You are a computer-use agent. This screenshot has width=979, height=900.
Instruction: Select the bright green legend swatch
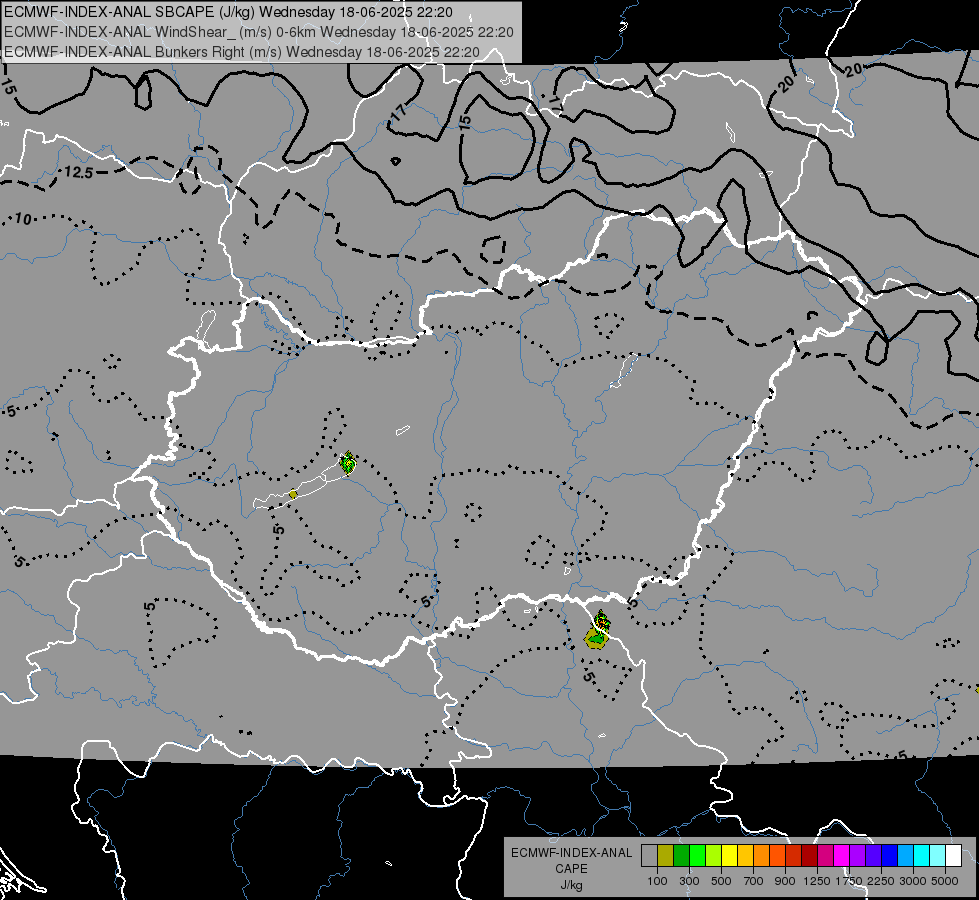[x=697, y=856]
